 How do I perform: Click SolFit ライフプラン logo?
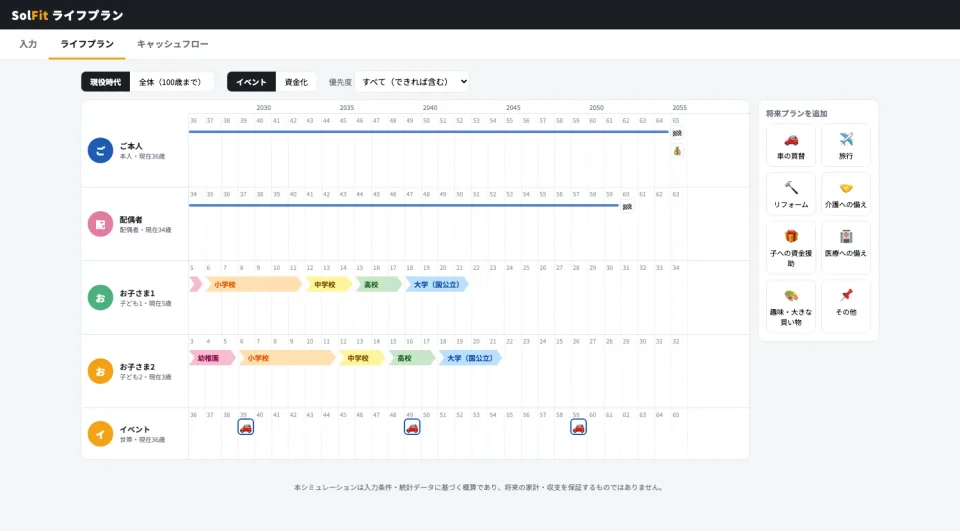[x=67, y=15]
